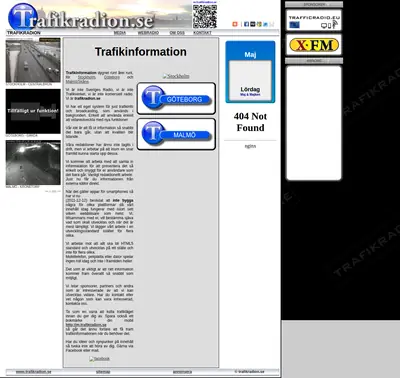Click the www.trafikradion.se footer link
Image resolution: width=400 pixels, height=378 pixels.
(34, 372)
